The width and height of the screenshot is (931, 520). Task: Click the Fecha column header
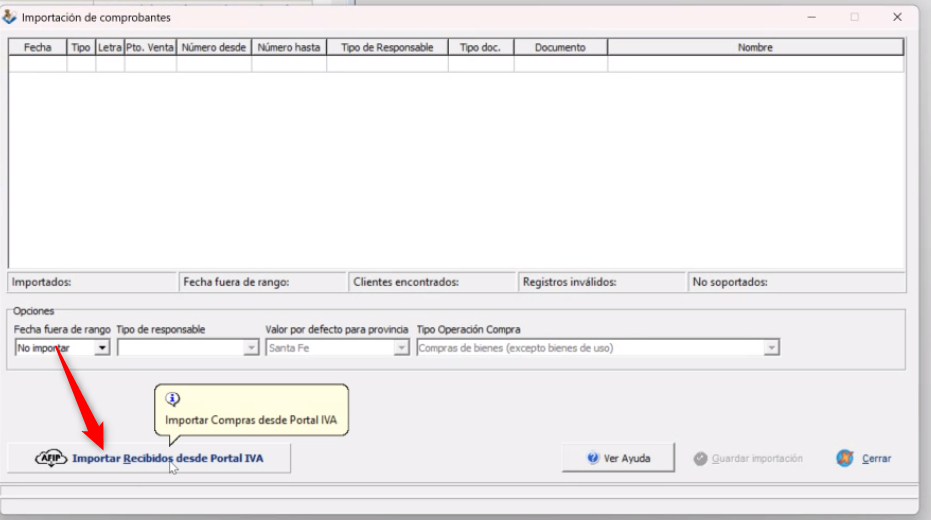click(38, 47)
